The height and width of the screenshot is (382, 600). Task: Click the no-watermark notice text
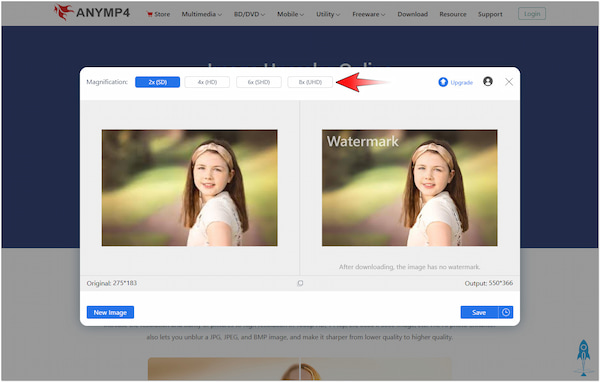point(409,267)
